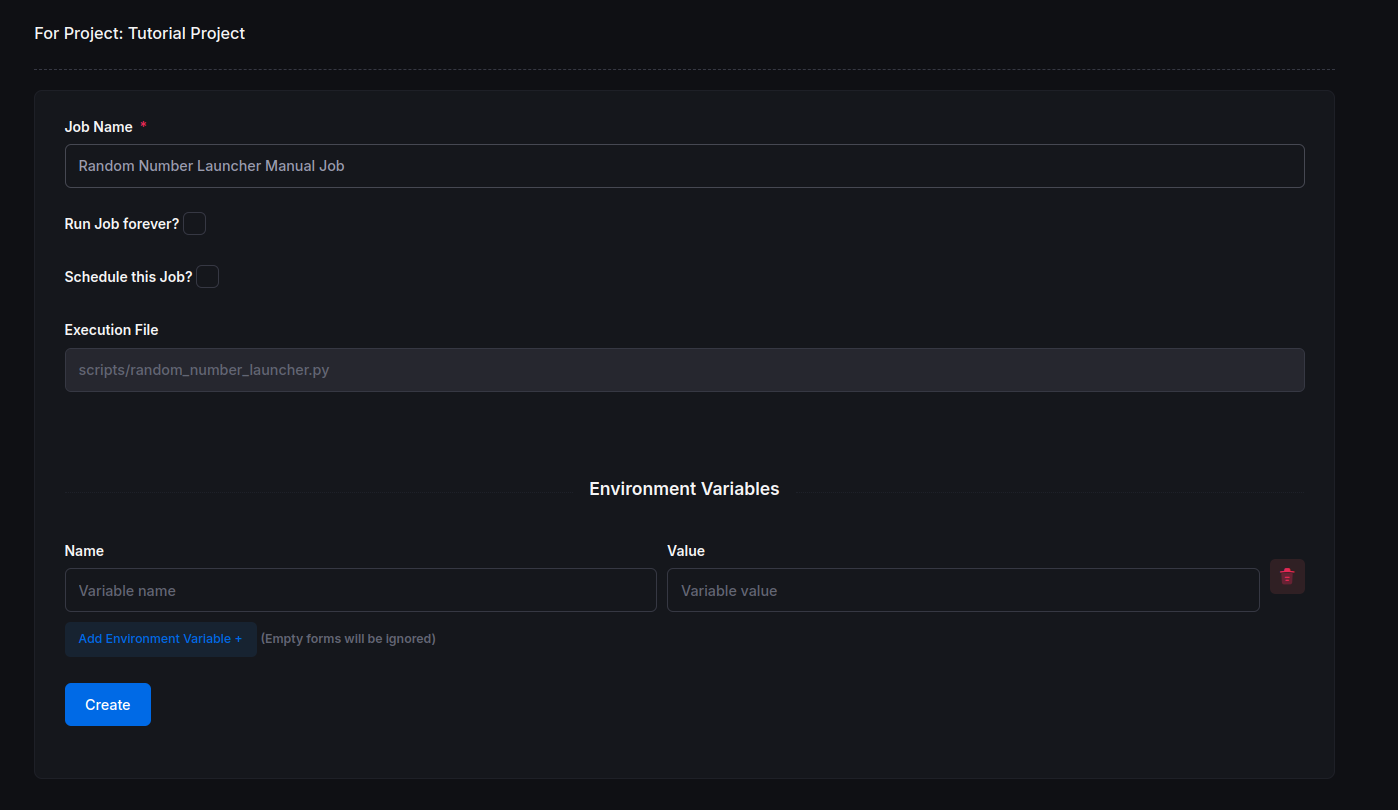Click the Environment Variables section heading

tap(684, 489)
